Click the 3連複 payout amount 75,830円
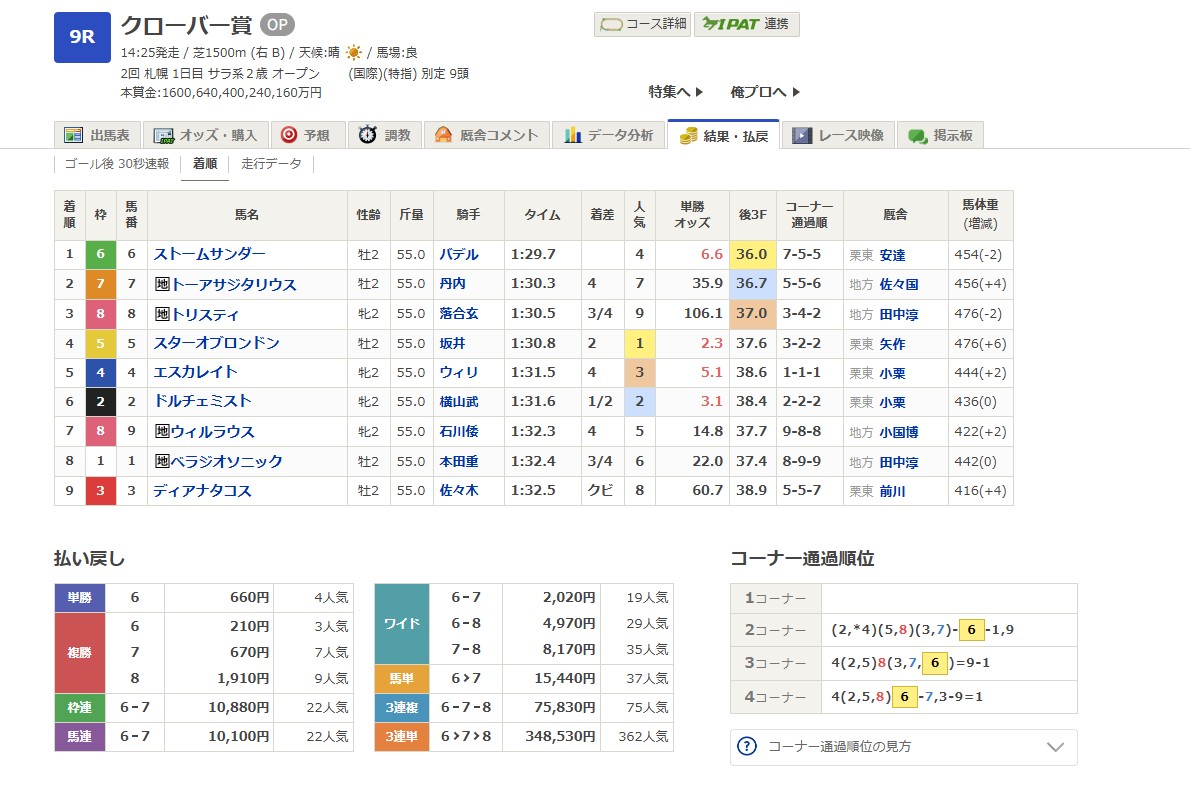This screenshot has height=791, width=1190. pyautogui.click(x=565, y=707)
